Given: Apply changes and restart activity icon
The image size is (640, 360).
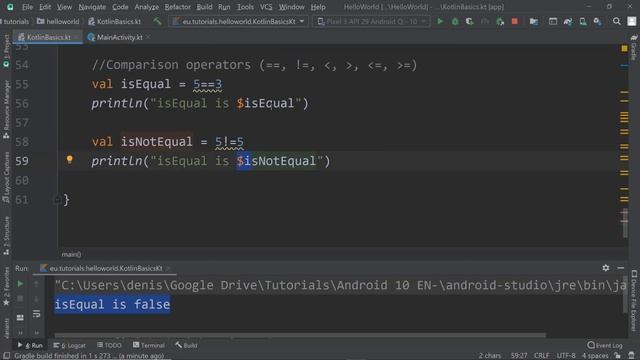Looking at the screenshot, I should pyautogui.click(x=500, y=21).
